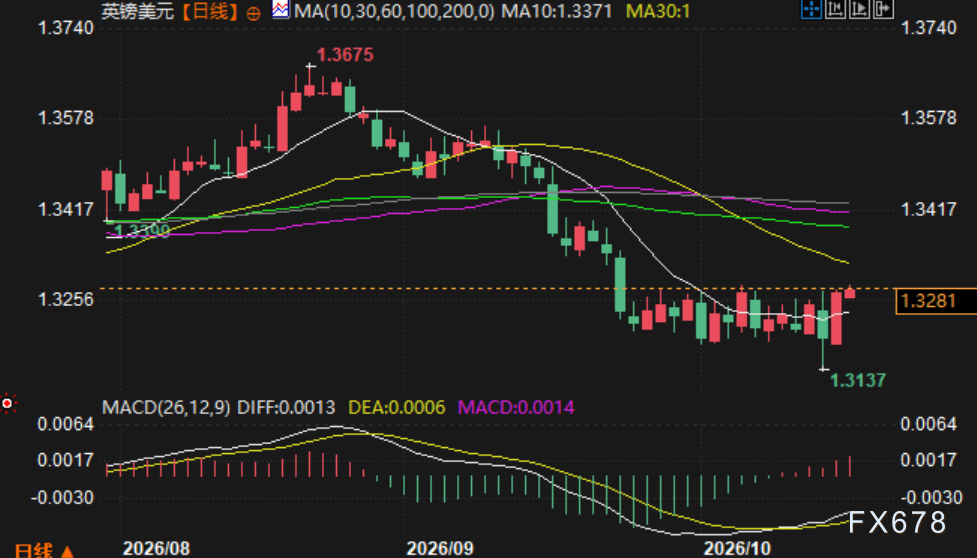Image resolution: width=977 pixels, height=558 pixels.
Task: Click the MA10:1.3371 value label
Action: tap(556, 11)
